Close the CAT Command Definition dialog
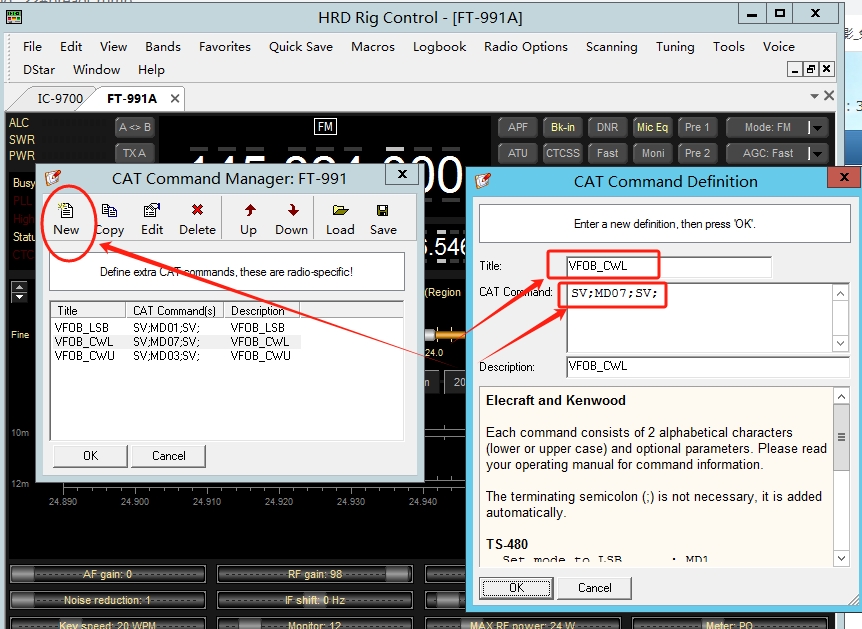The height and width of the screenshot is (629, 862). coord(844,177)
